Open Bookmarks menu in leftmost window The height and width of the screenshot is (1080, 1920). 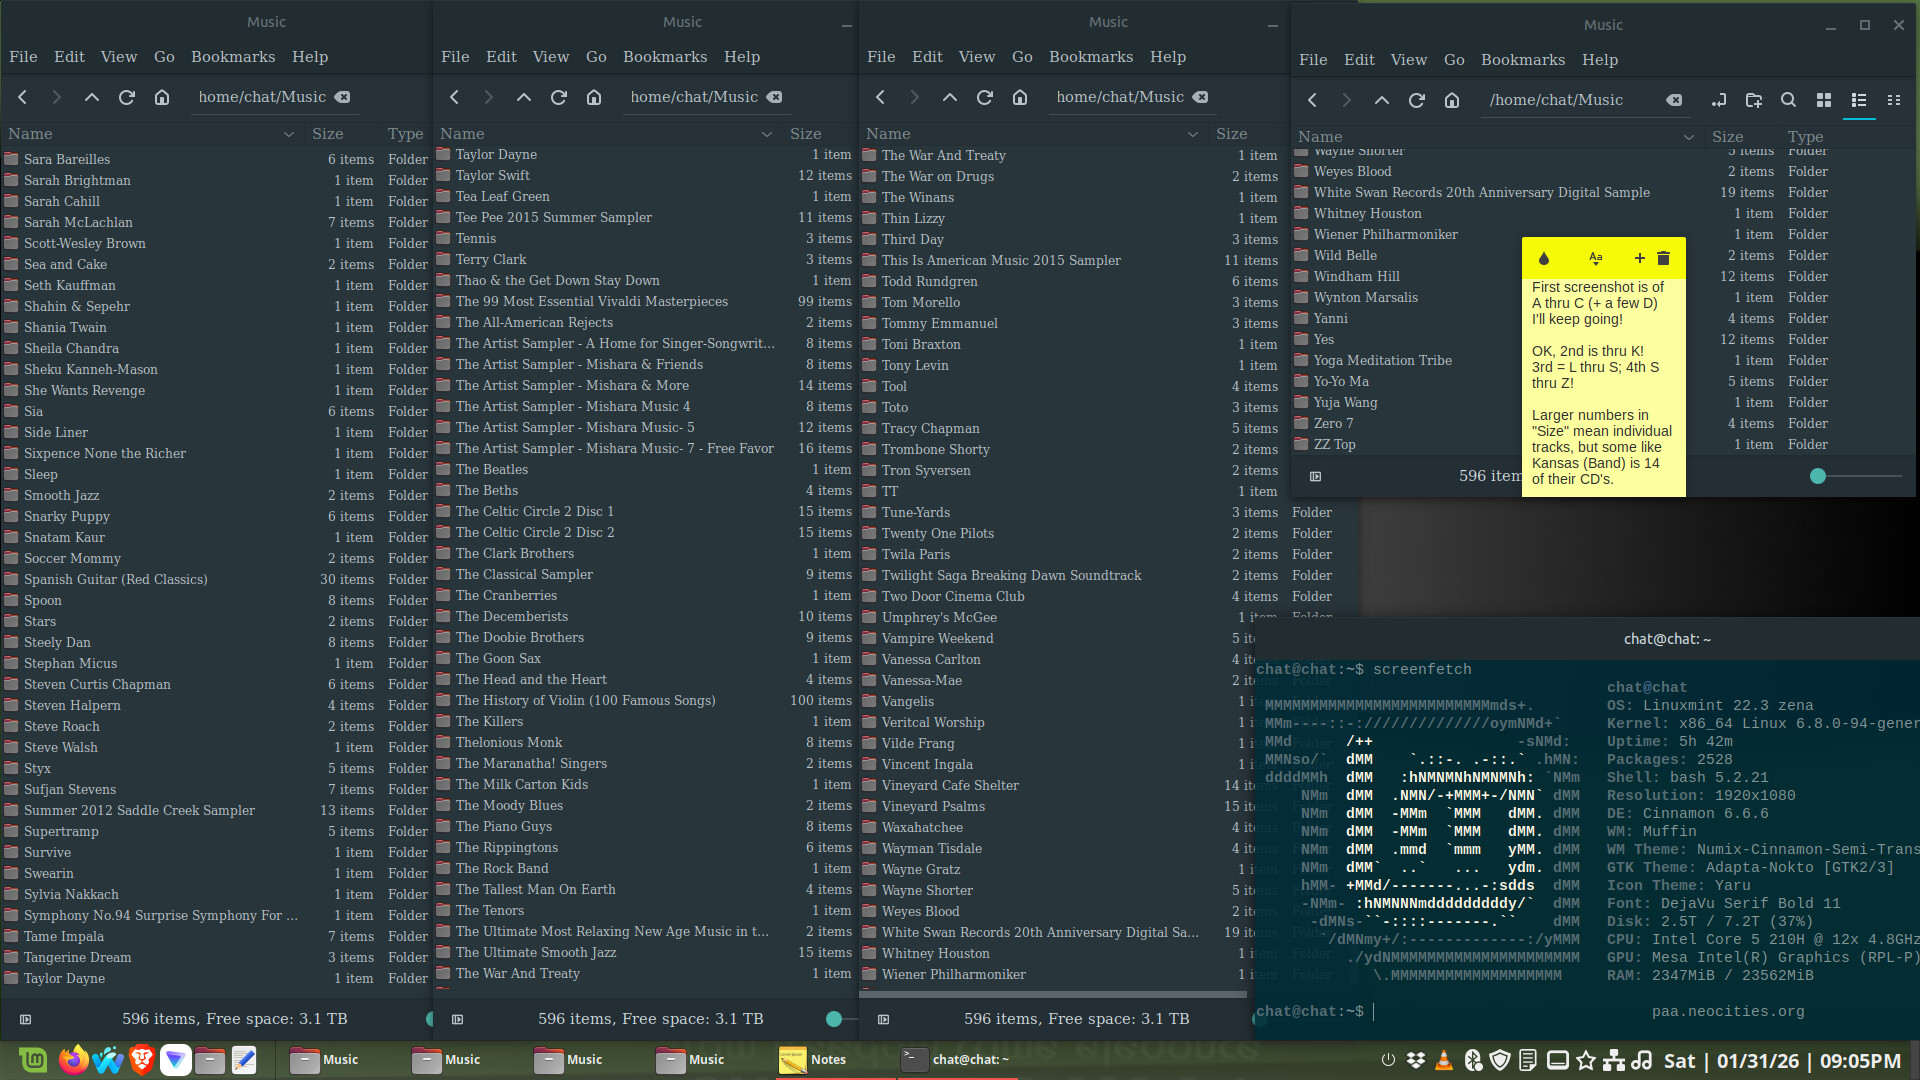(x=233, y=57)
